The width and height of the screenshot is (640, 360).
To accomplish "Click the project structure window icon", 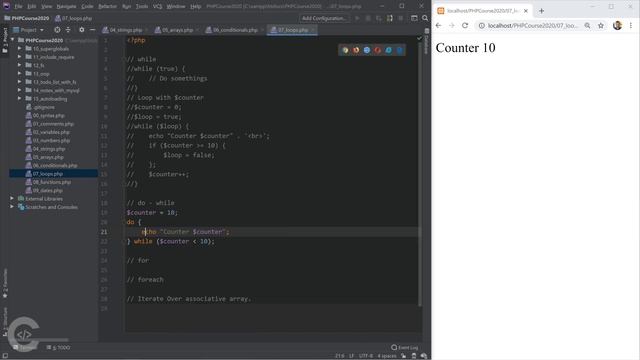I will [x=414, y=18].
